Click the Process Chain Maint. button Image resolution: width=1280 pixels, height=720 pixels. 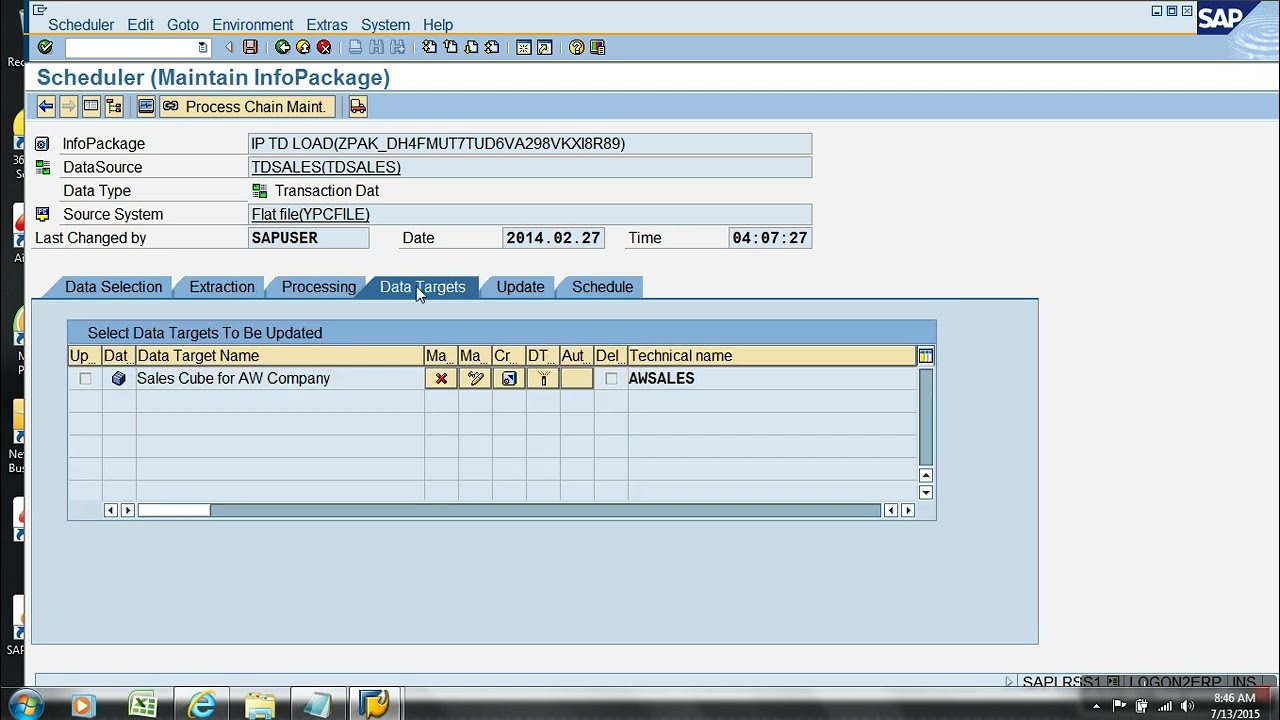[x=246, y=106]
